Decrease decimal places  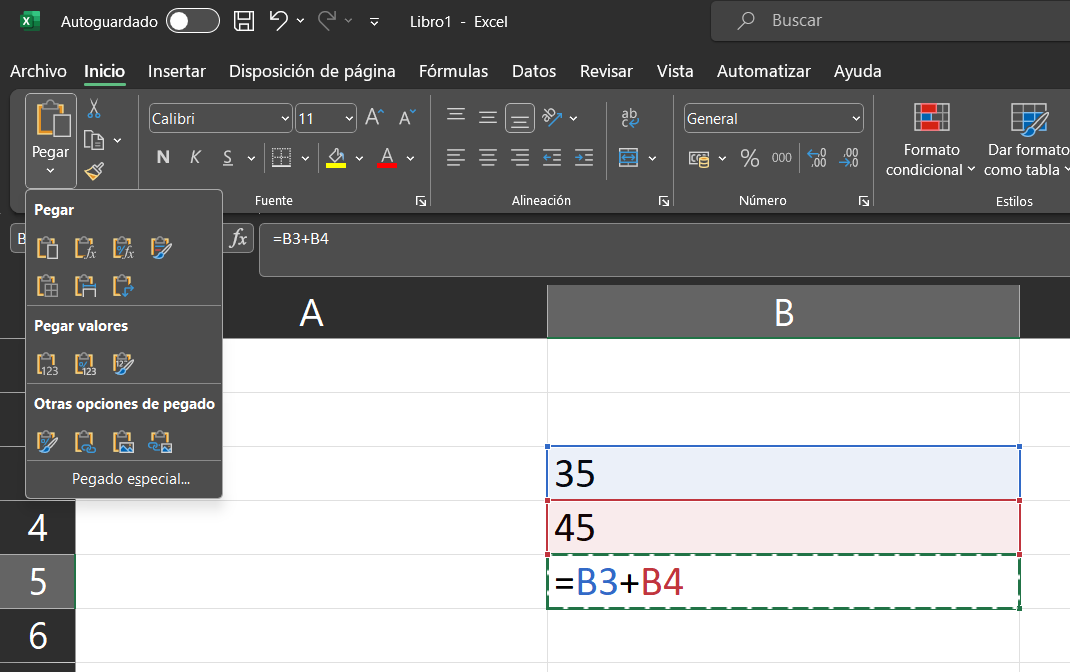tap(849, 158)
